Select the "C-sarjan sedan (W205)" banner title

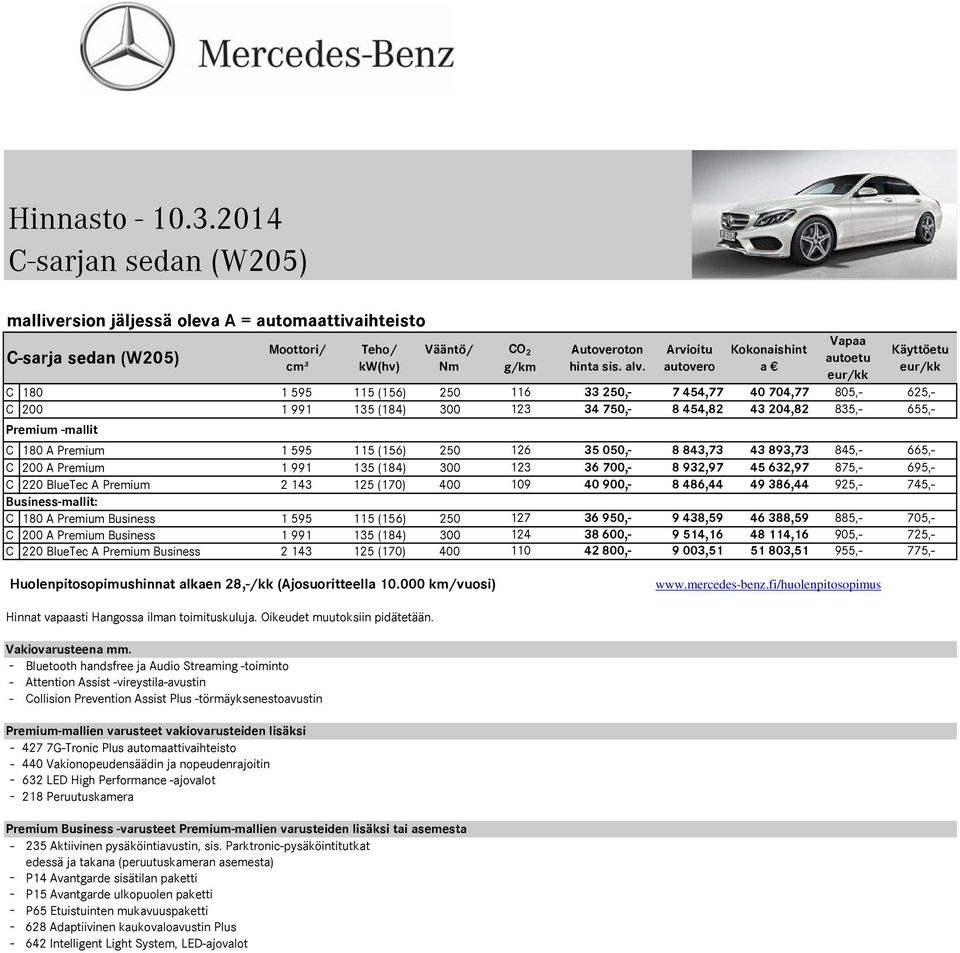(158, 261)
